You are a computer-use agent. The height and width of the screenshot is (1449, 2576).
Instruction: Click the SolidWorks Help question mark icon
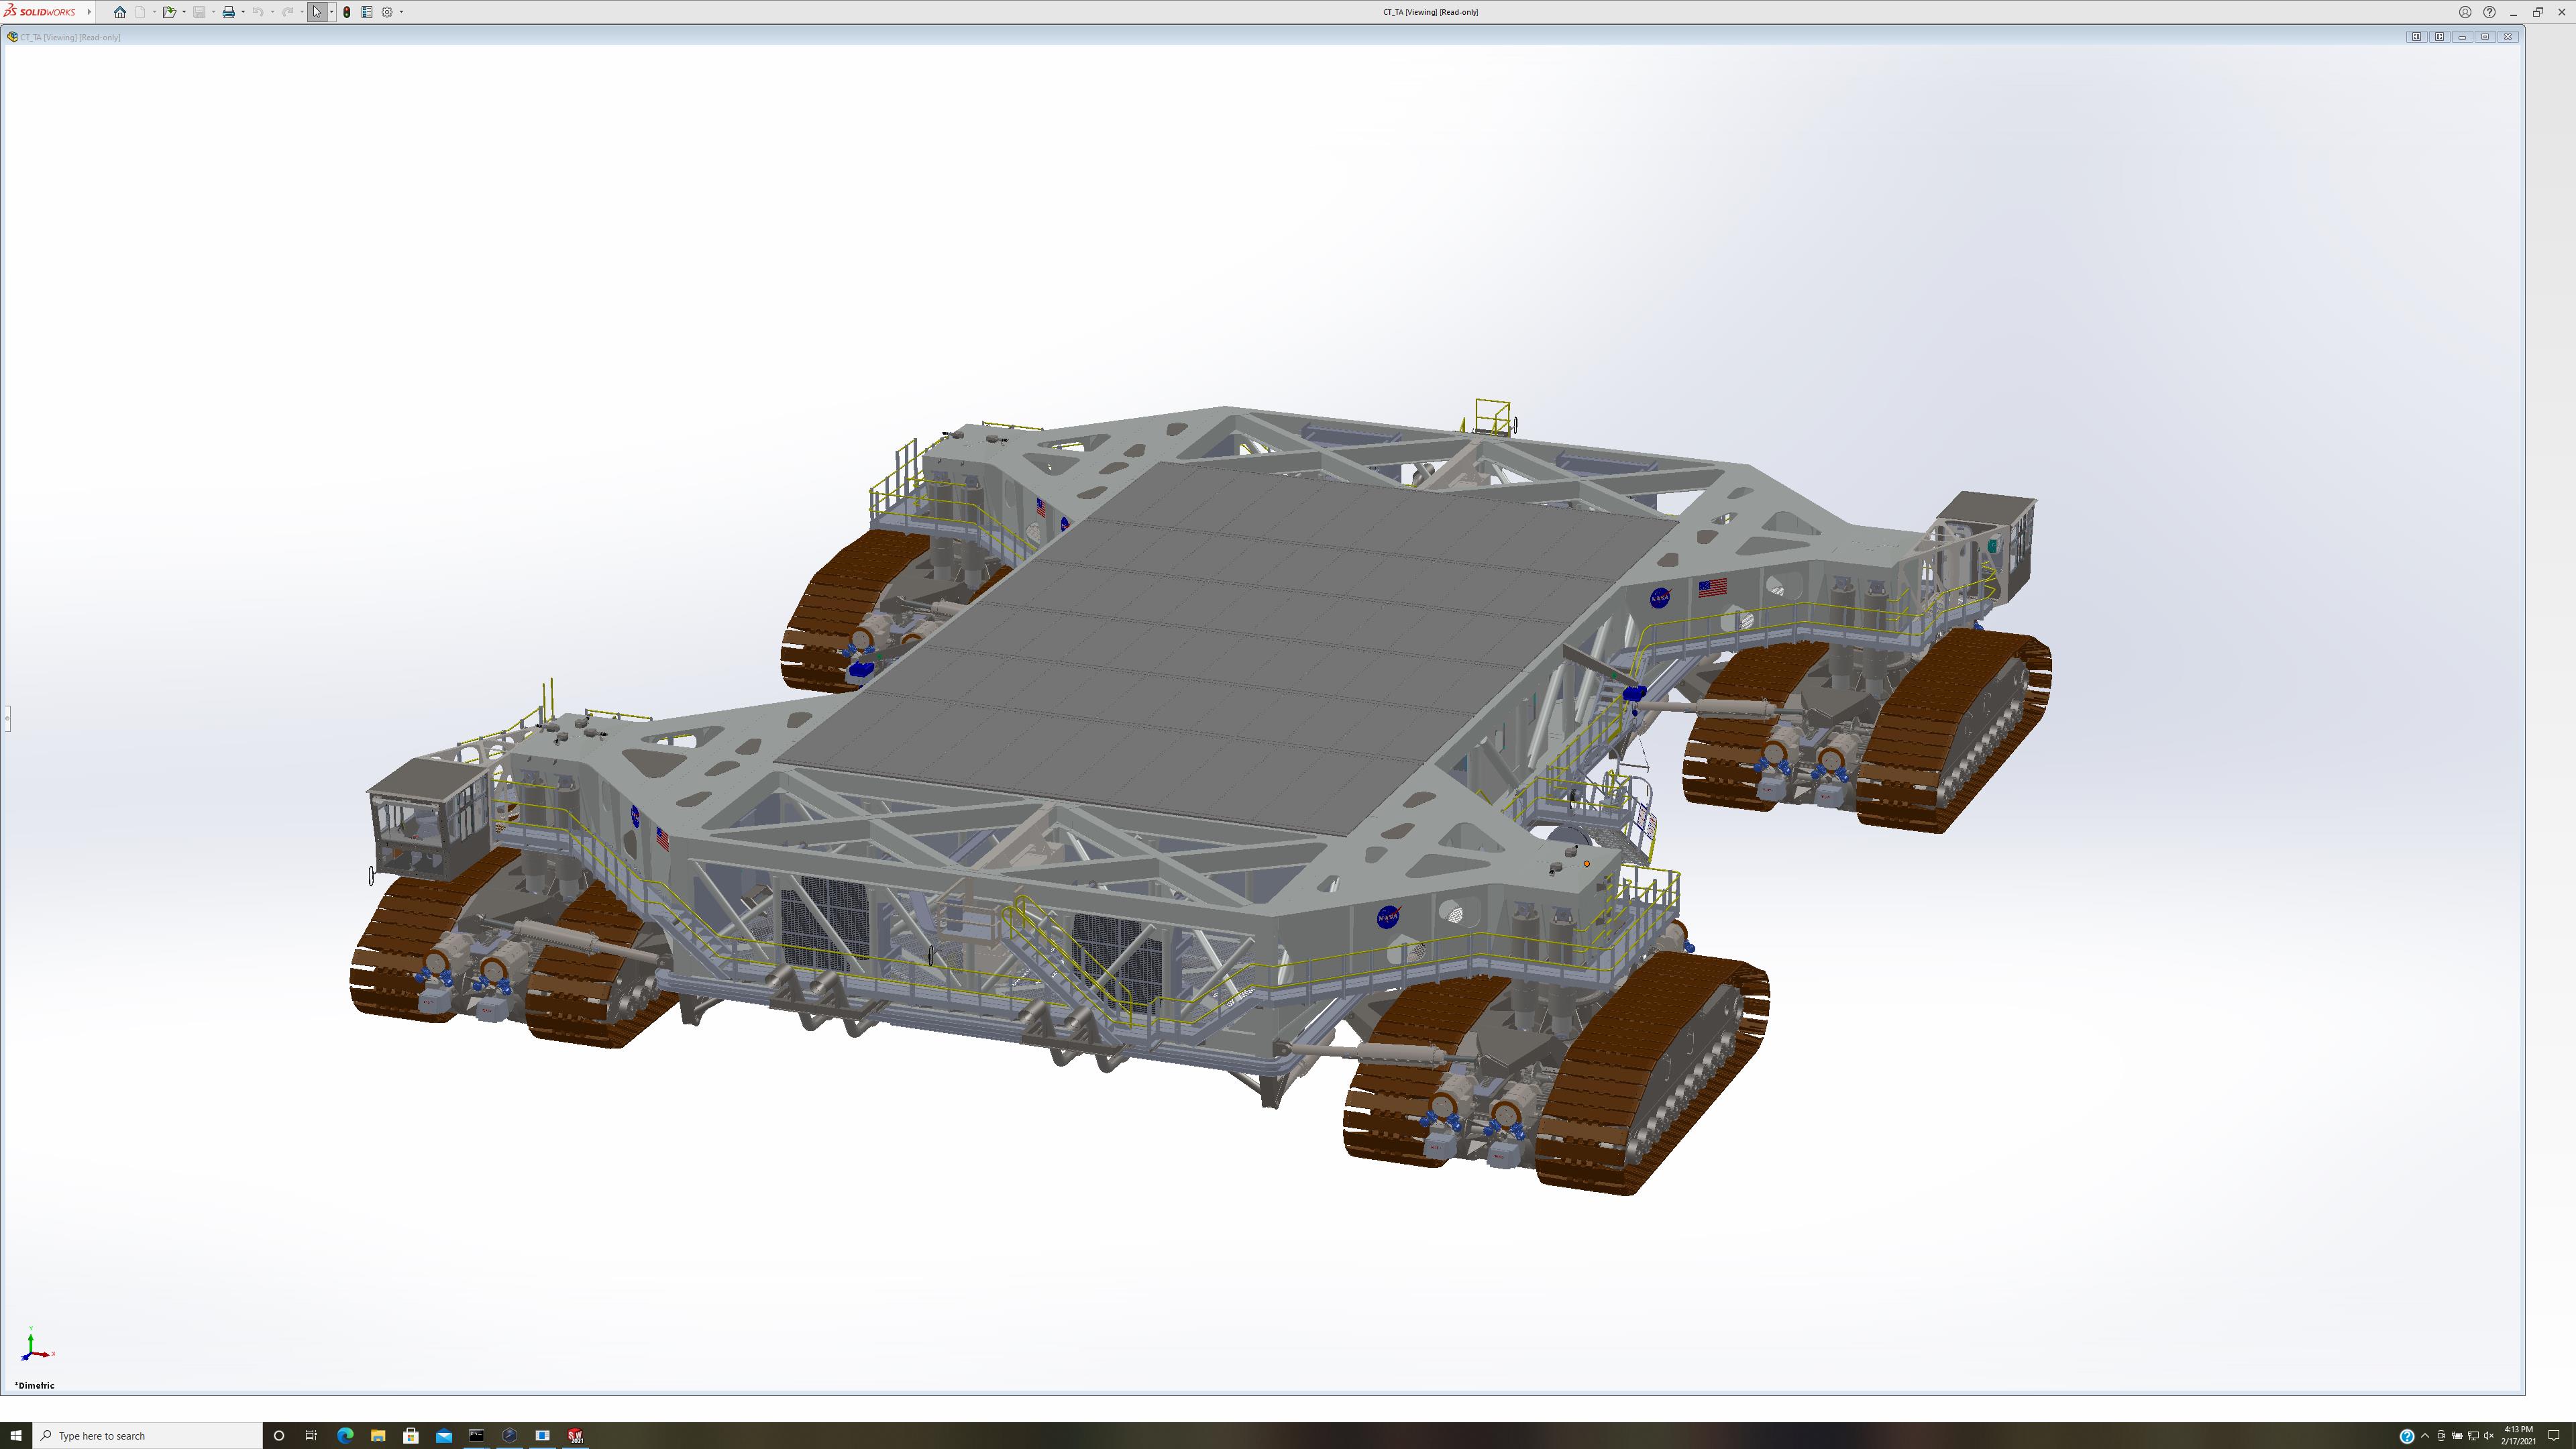(x=2489, y=12)
